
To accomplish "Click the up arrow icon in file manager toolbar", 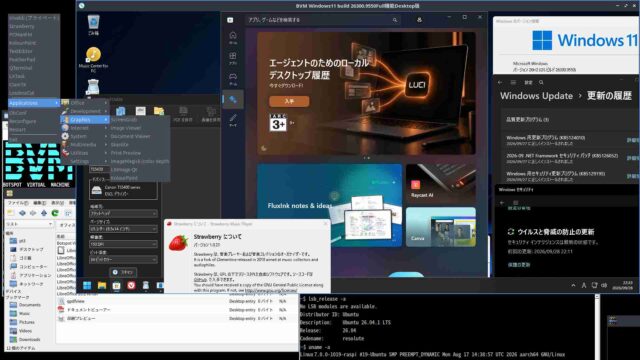I will [44, 213].
